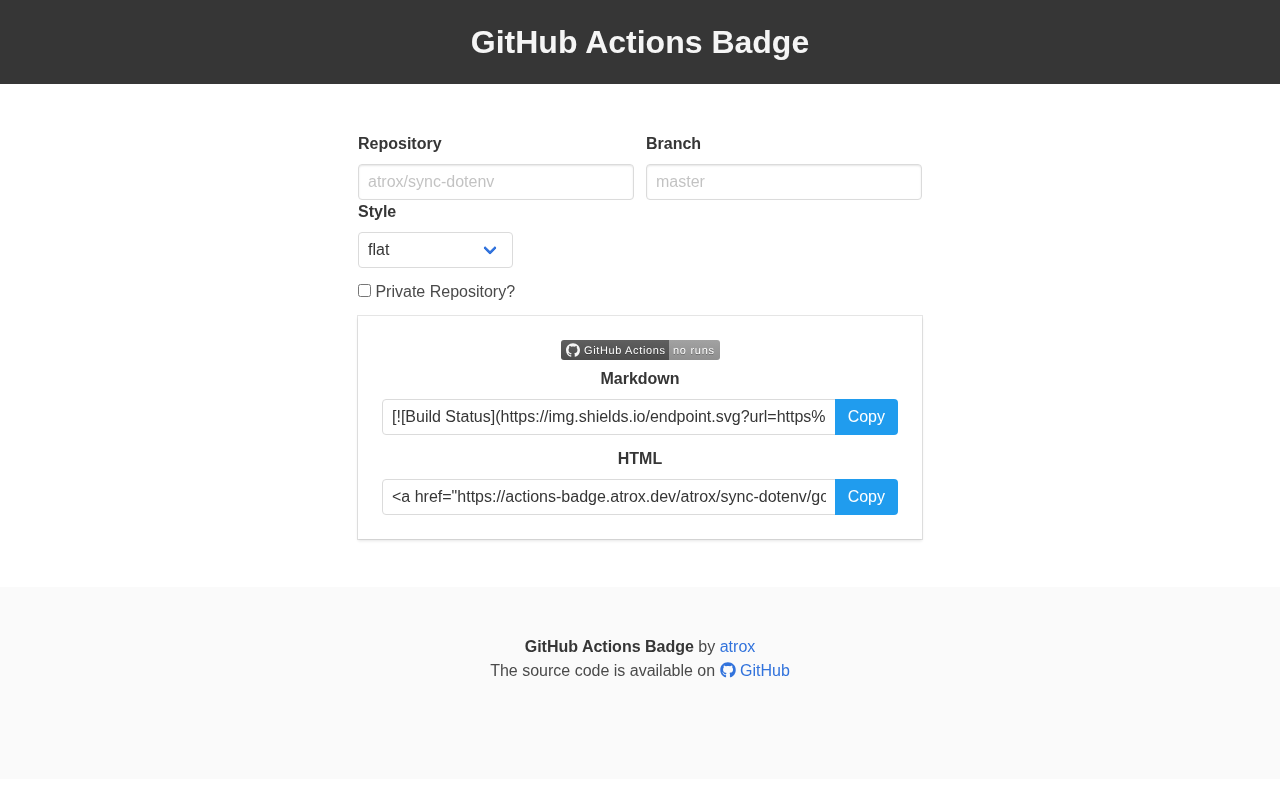1280x800 pixels.
Task: Open the GitHub source code link
Action: pyautogui.click(x=764, y=671)
